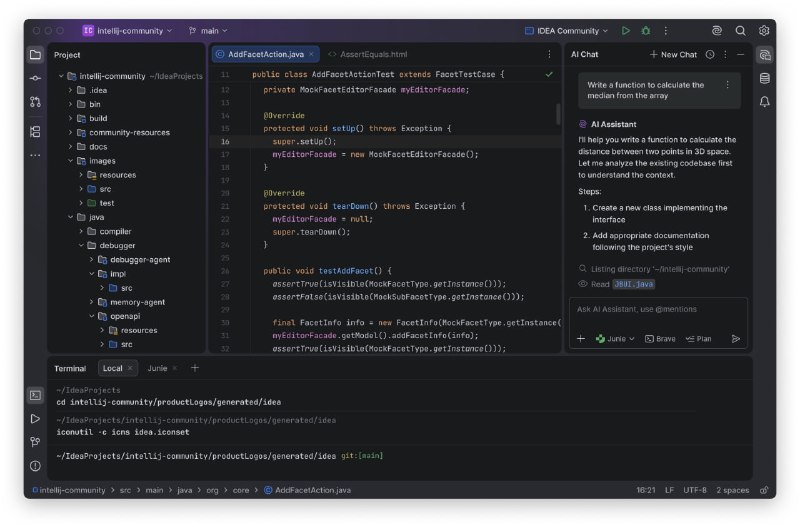
Task: Click the Search Everywhere magnifier icon
Action: tap(741, 31)
